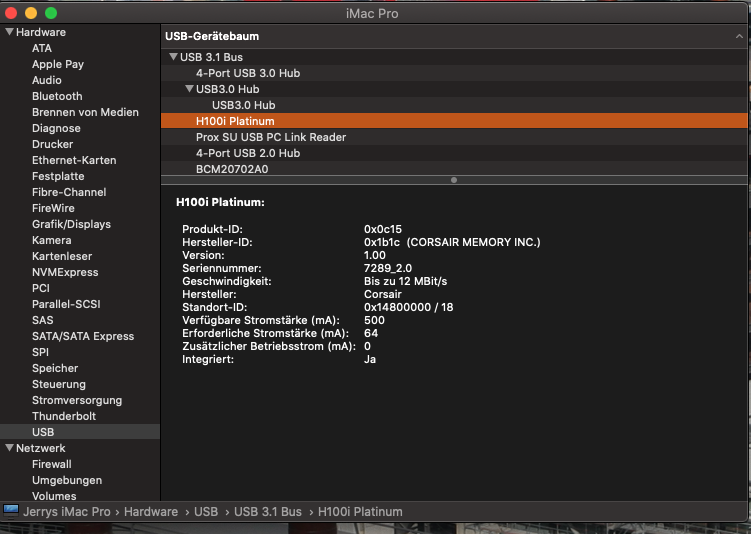Select the nested child USB3.0 Hub row

click(x=454, y=105)
